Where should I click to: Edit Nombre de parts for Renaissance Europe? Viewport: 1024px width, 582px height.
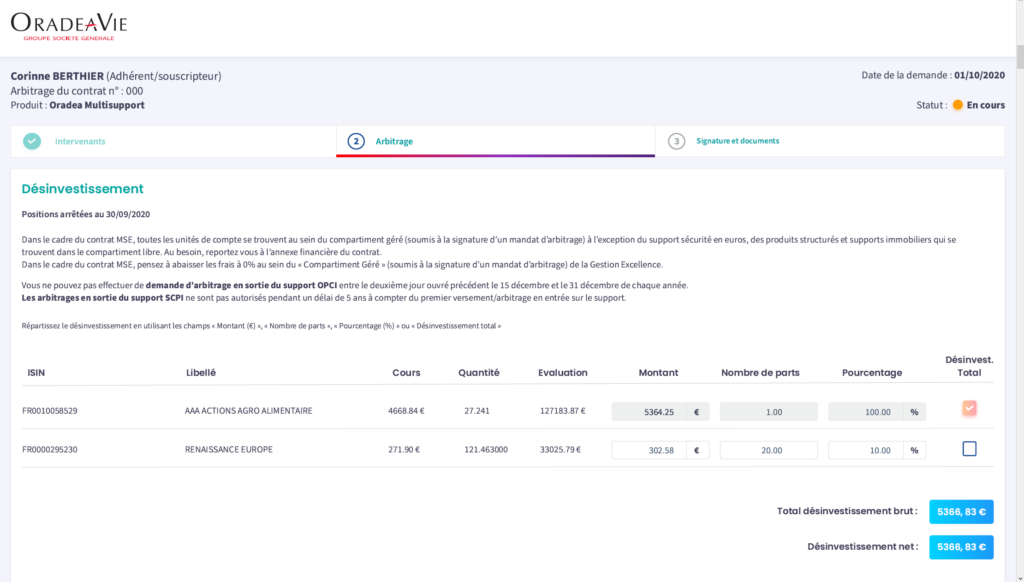tap(768, 450)
